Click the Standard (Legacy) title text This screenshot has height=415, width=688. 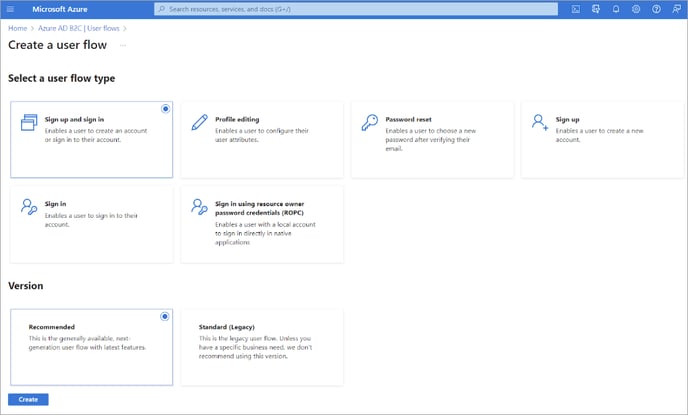[226, 327]
